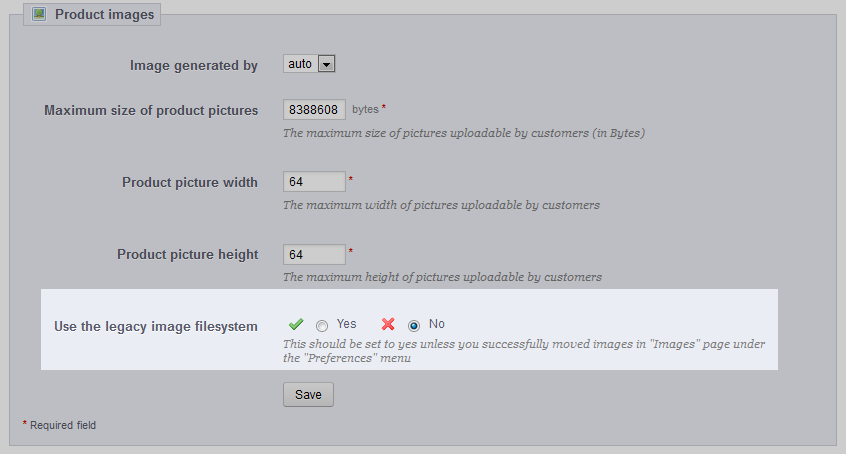Click the Image generated by label
The image size is (846, 454).
(194, 65)
